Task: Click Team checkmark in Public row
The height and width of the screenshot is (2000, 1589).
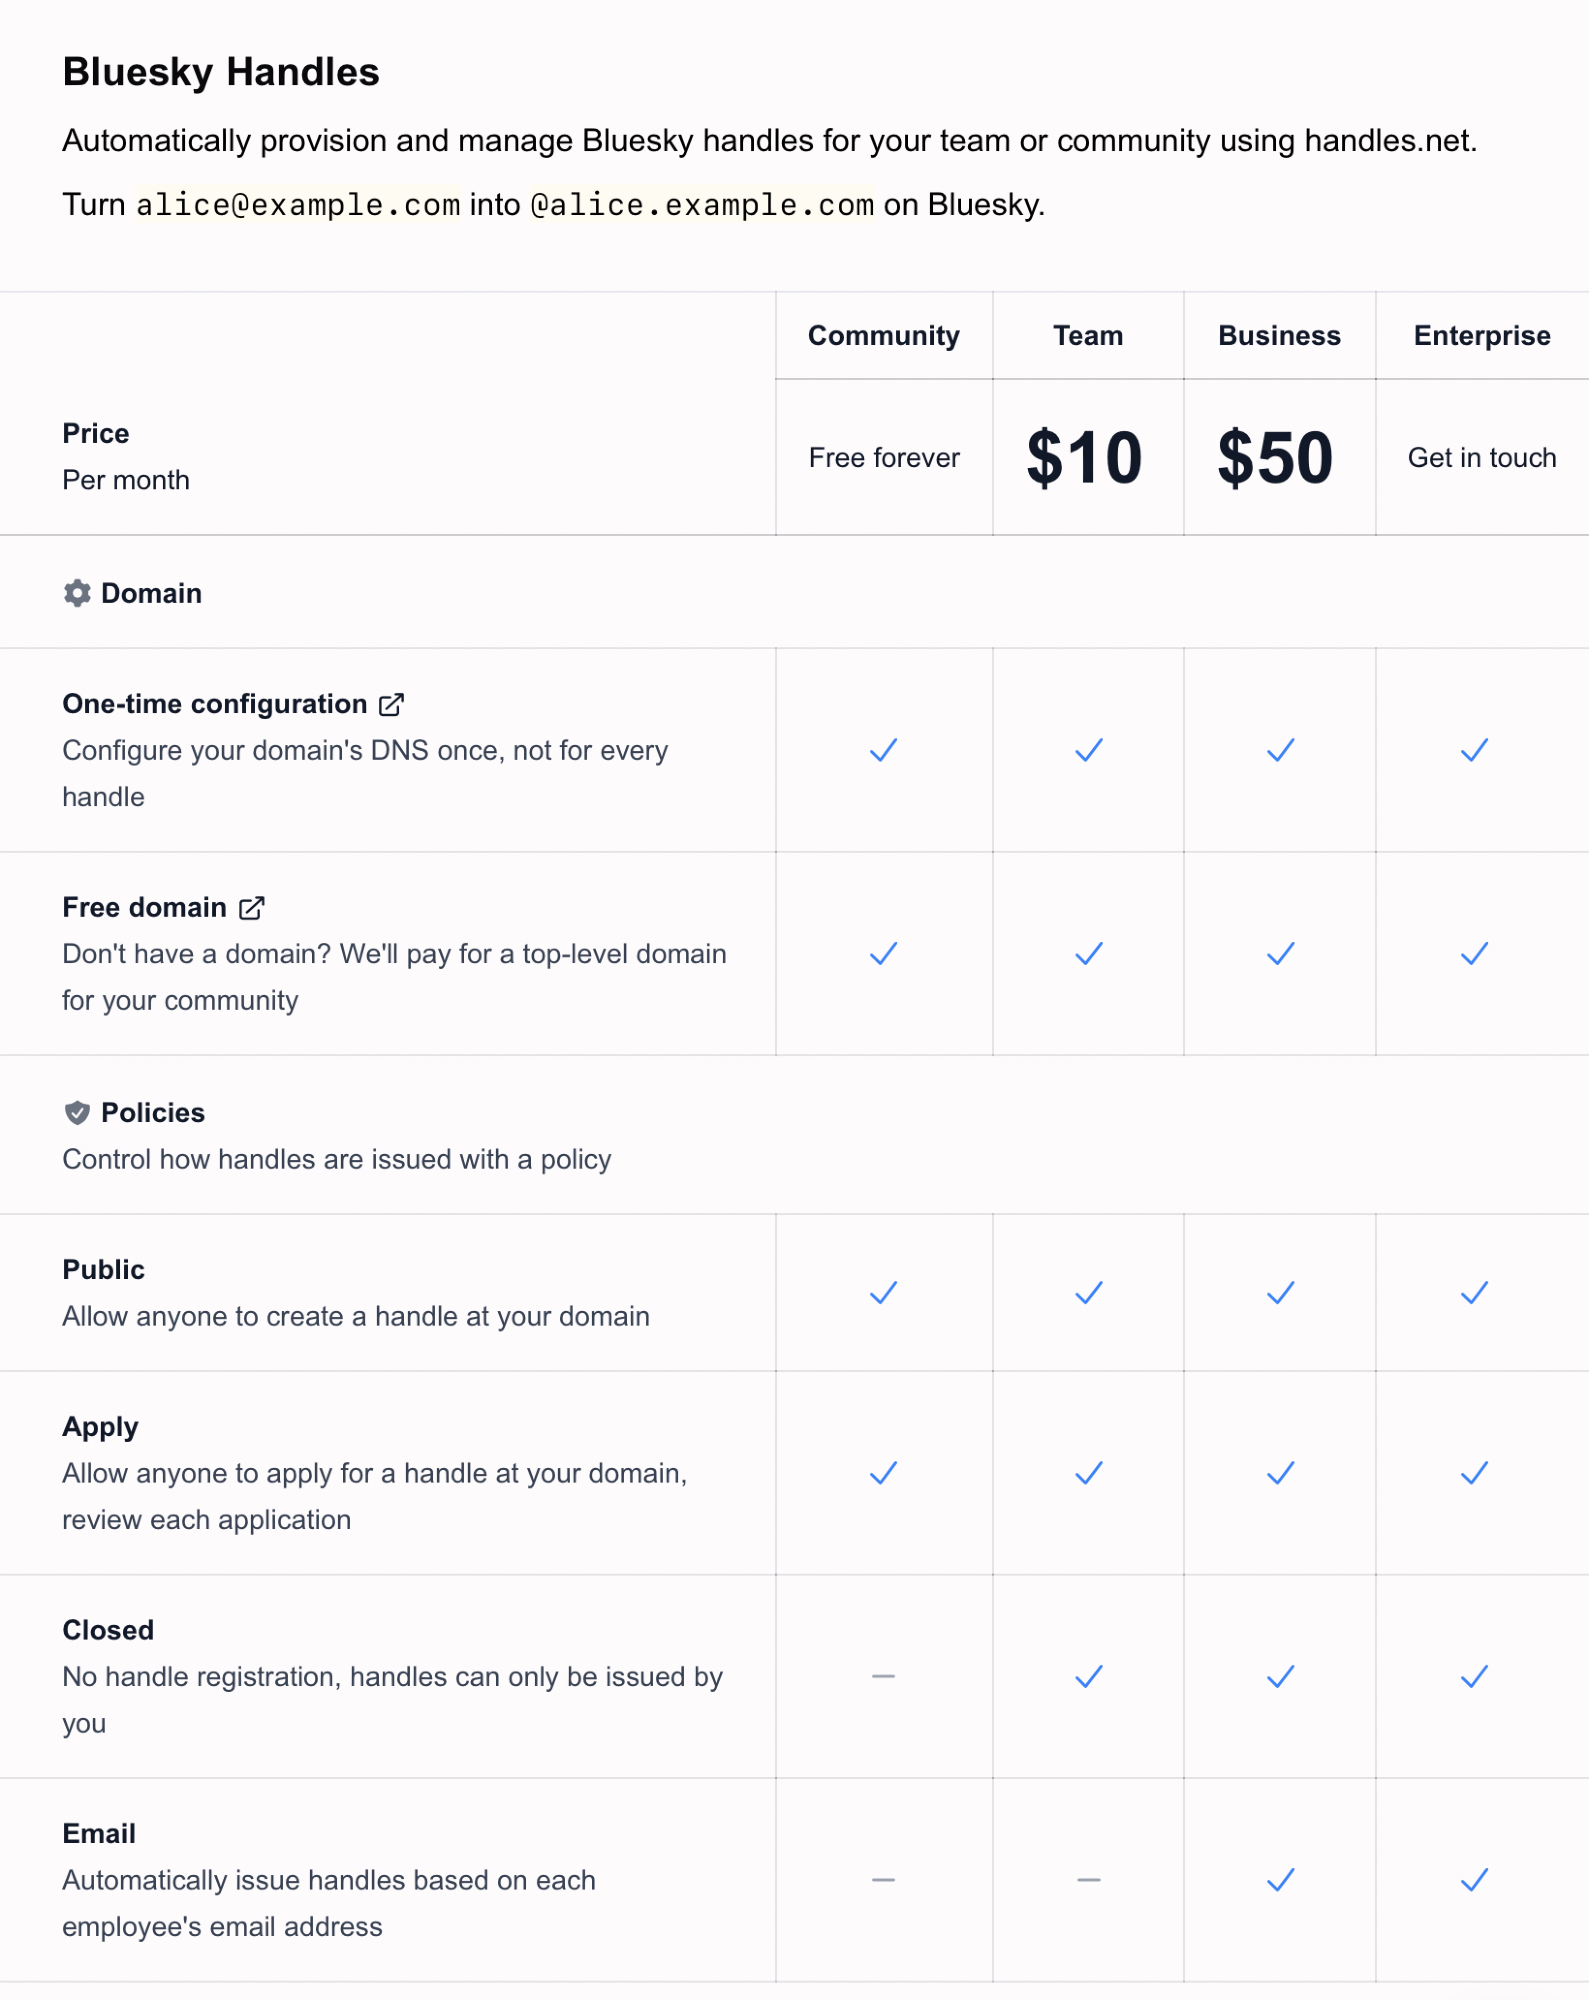Action: tap(1088, 1293)
